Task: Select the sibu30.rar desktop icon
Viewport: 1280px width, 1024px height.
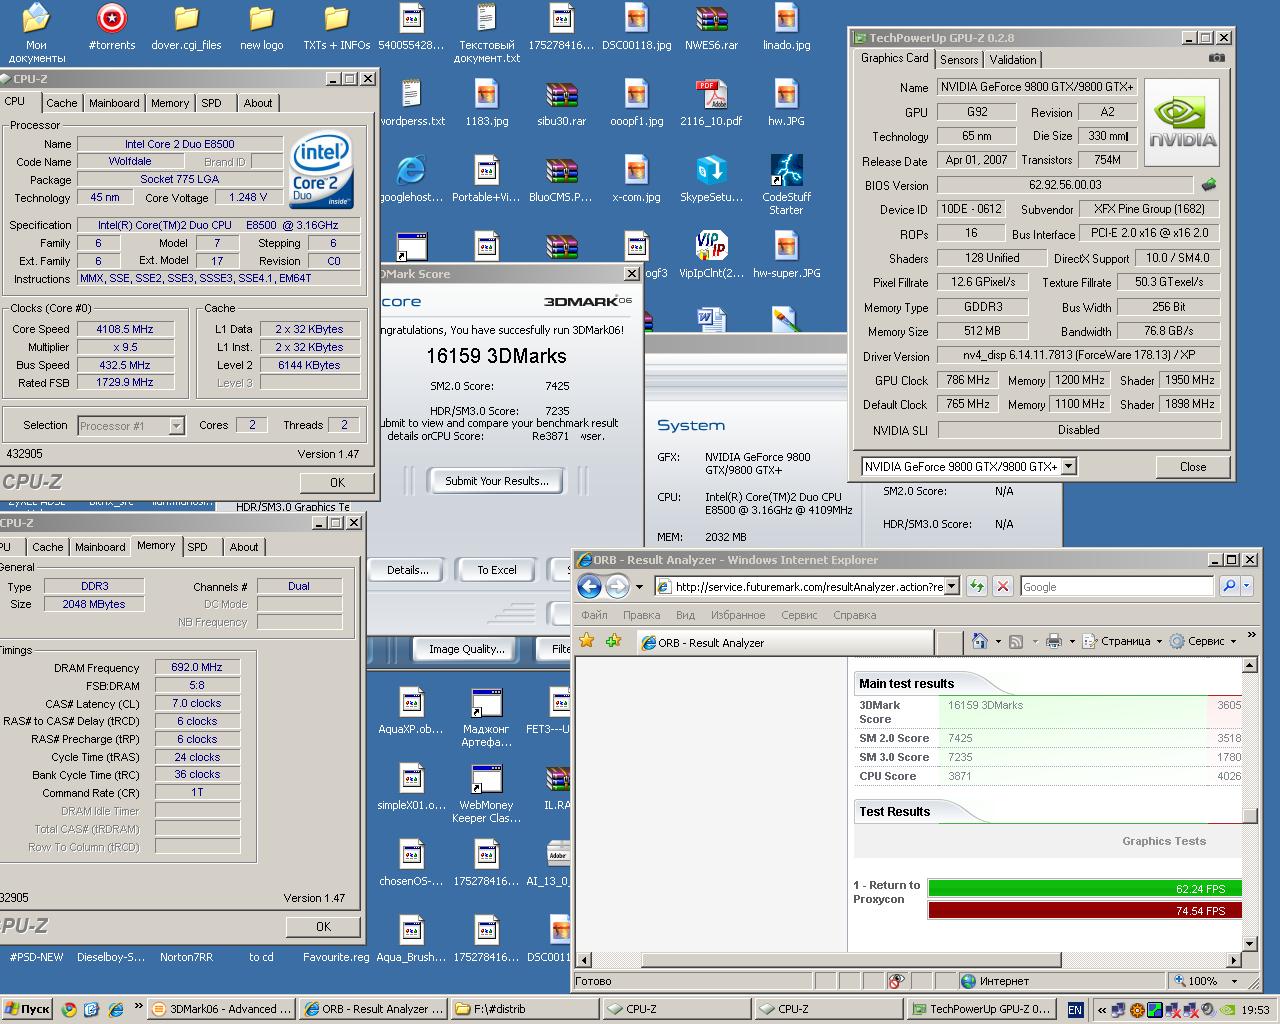Action: 562,104
